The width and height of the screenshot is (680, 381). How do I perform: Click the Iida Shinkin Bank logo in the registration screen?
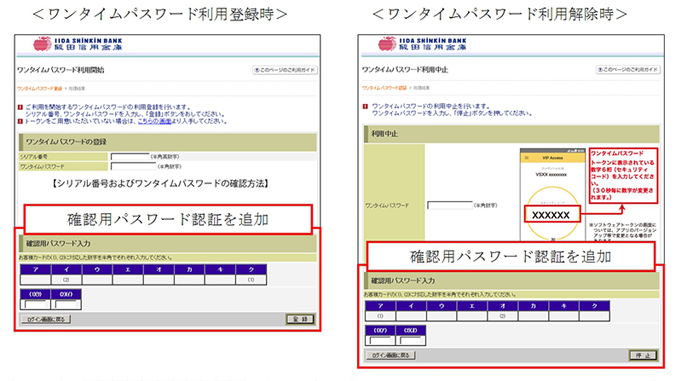tap(77, 44)
